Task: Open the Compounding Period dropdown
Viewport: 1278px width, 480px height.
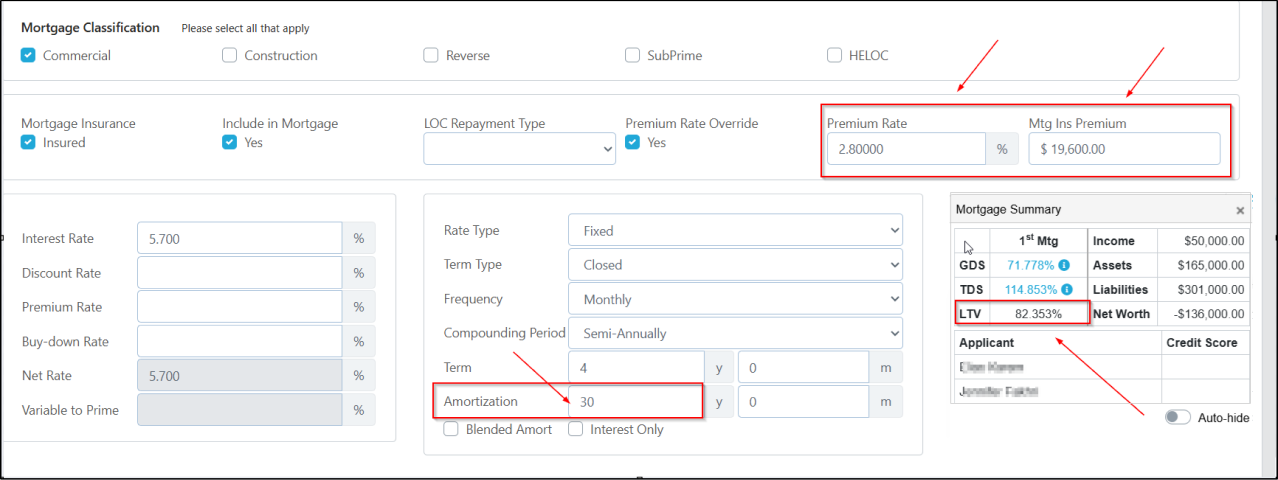Action: coord(735,333)
